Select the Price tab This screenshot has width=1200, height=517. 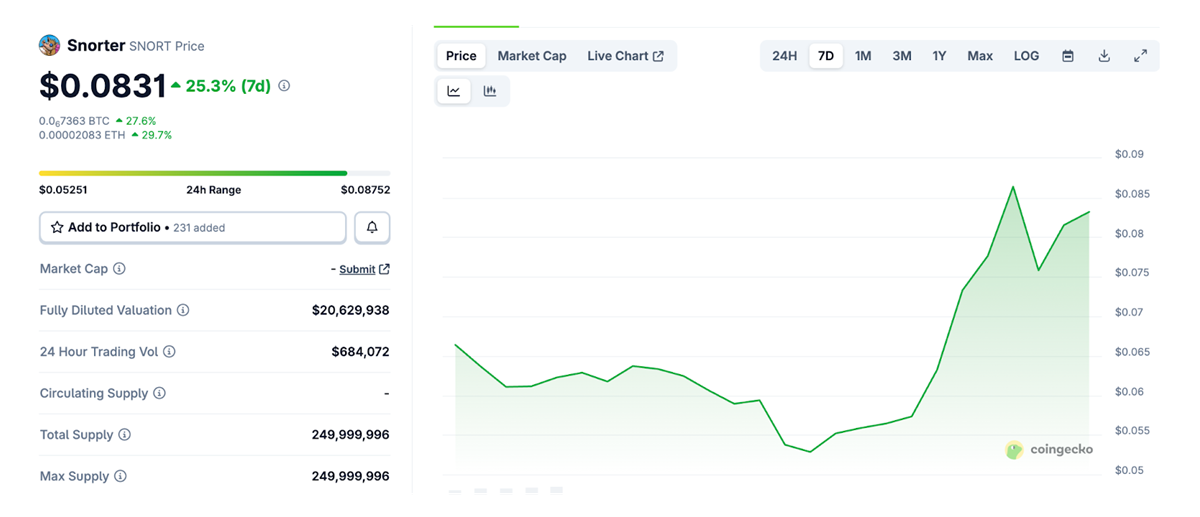461,56
